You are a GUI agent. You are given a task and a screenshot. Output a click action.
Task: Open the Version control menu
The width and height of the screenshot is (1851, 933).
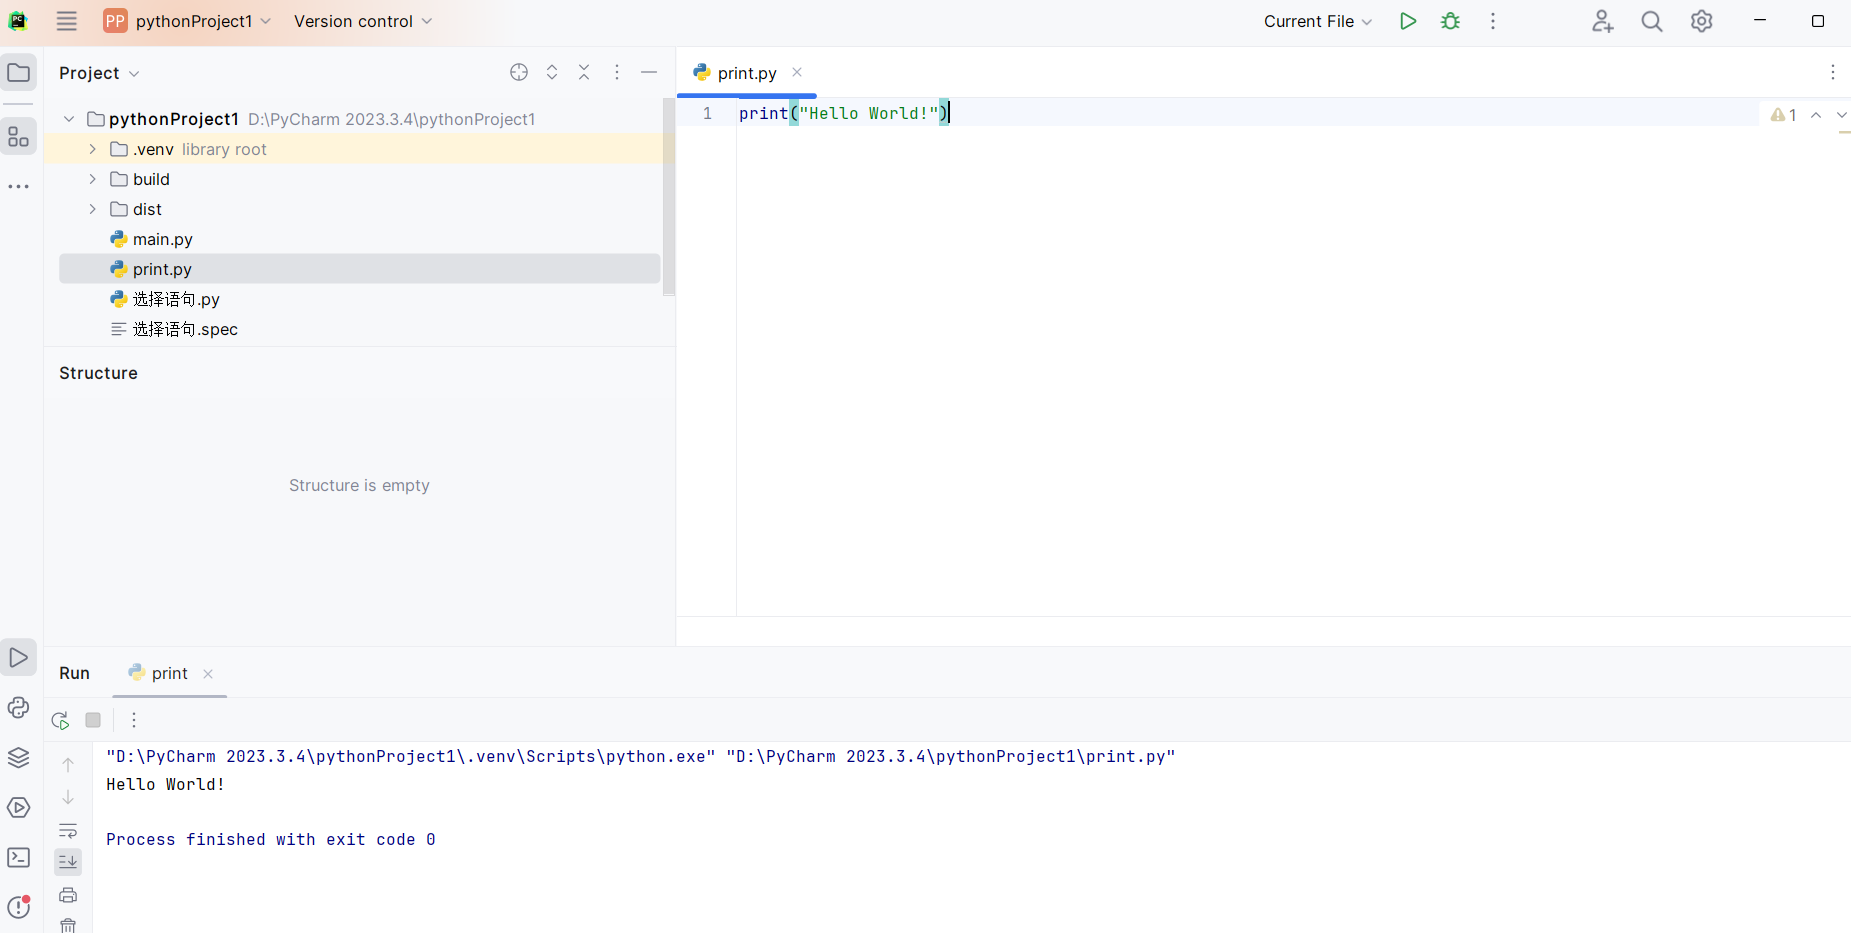362,21
